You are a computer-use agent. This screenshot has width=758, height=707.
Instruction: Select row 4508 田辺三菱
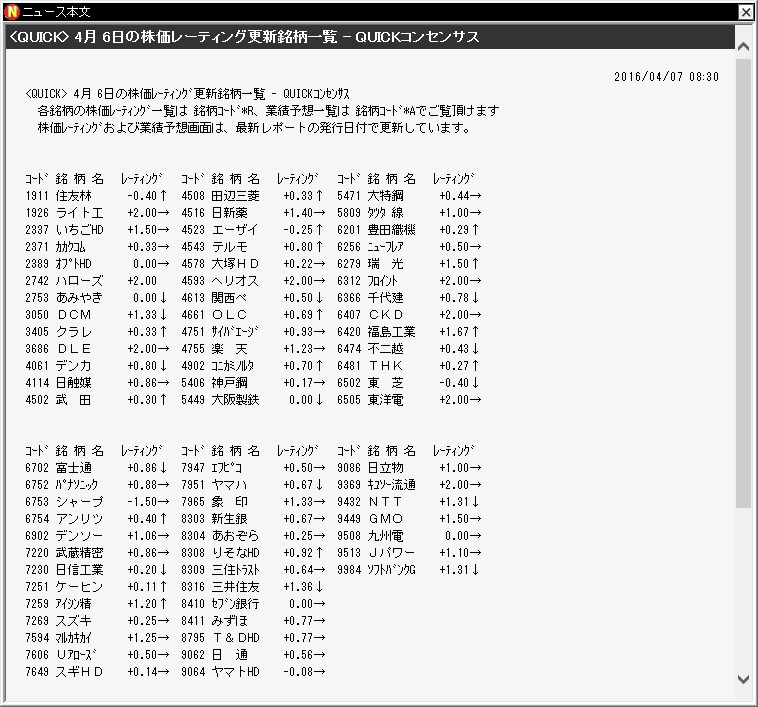pyautogui.click(x=253, y=196)
